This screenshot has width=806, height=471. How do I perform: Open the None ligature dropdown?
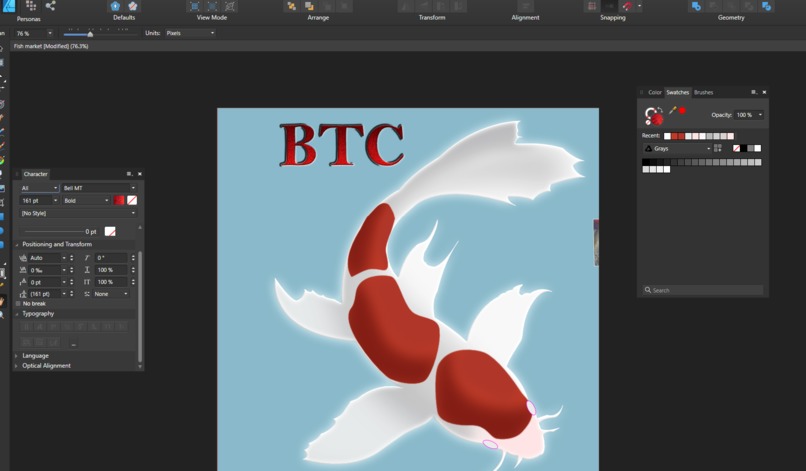coord(111,294)
